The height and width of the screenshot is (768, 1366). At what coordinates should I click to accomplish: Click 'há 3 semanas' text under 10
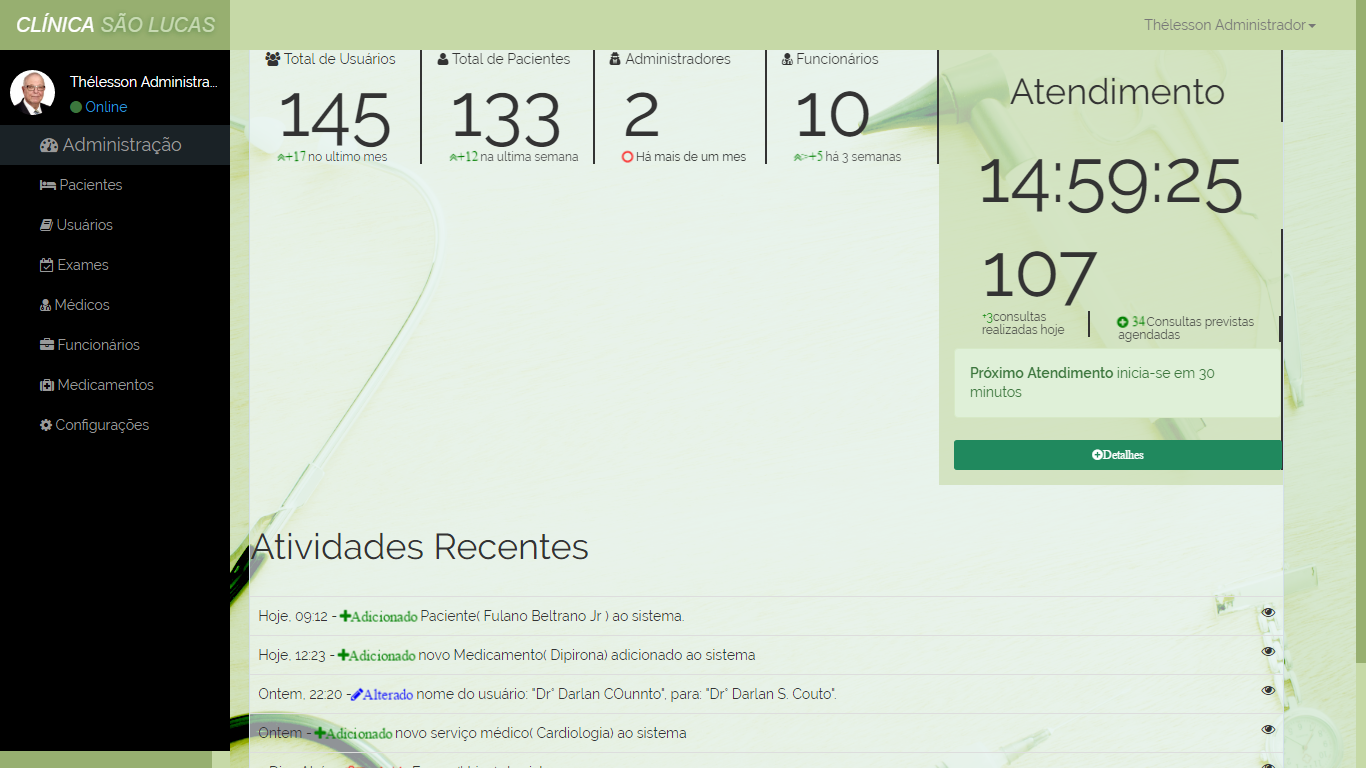[863, 157]
